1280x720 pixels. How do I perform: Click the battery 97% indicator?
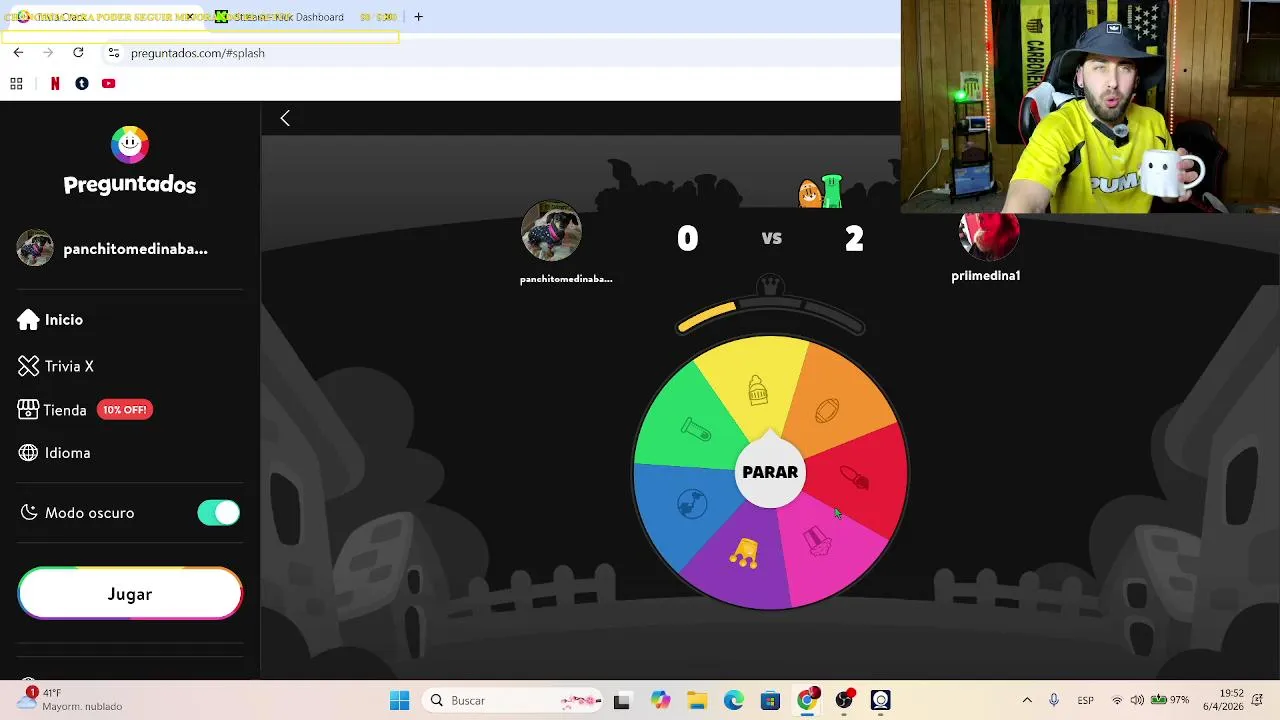tap(1170, 701)
